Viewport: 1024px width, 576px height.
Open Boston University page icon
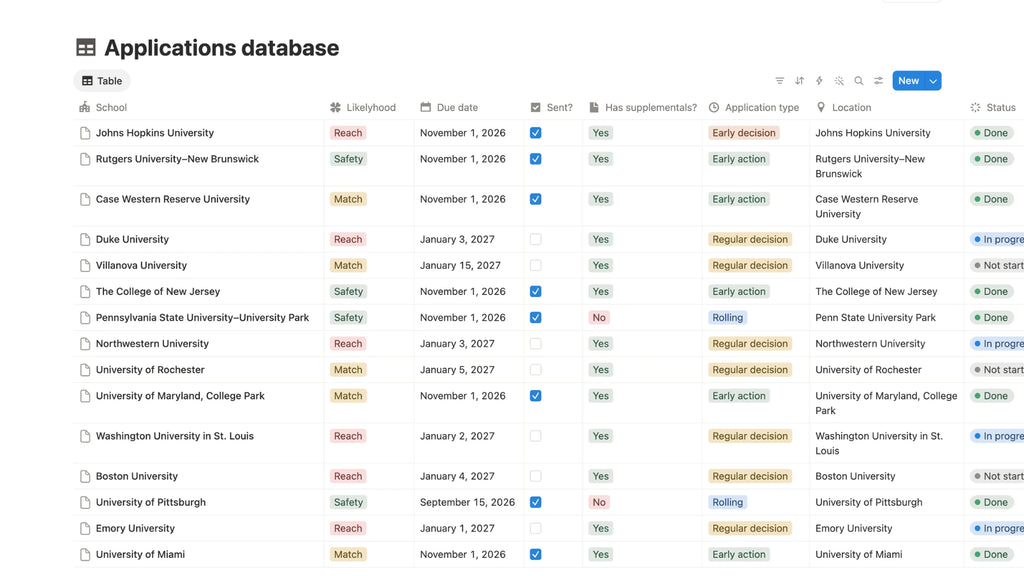tap(85, 477)
